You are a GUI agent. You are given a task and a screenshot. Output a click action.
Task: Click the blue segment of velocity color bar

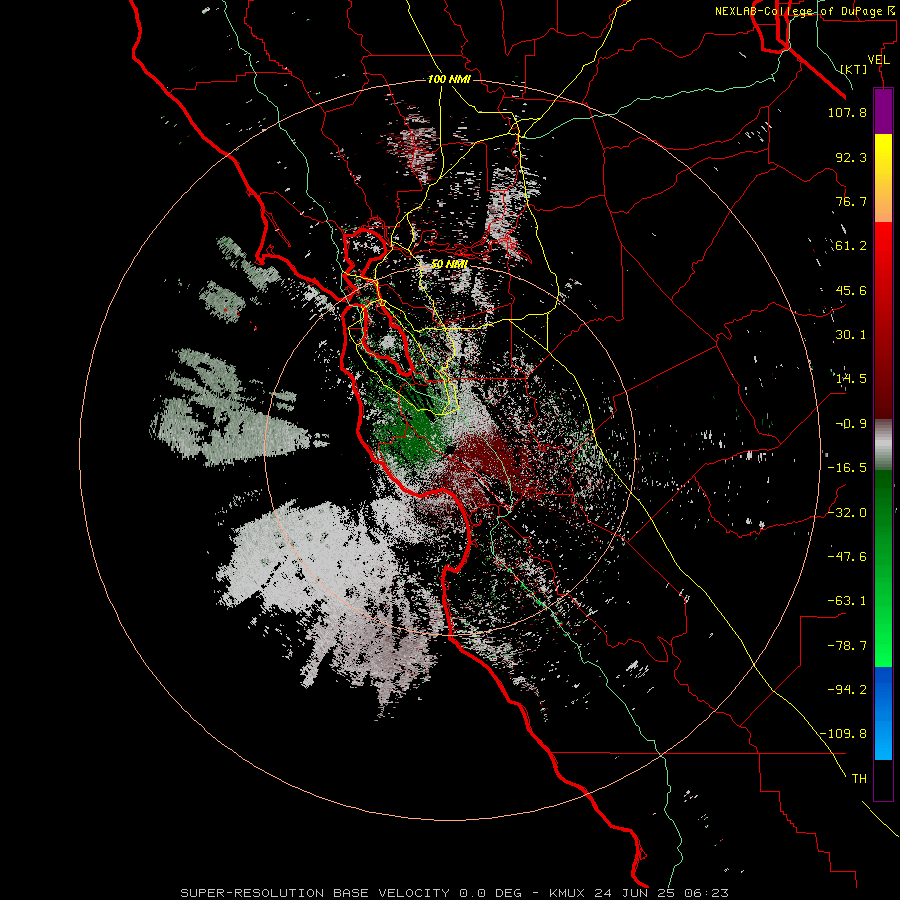point(883,713)
